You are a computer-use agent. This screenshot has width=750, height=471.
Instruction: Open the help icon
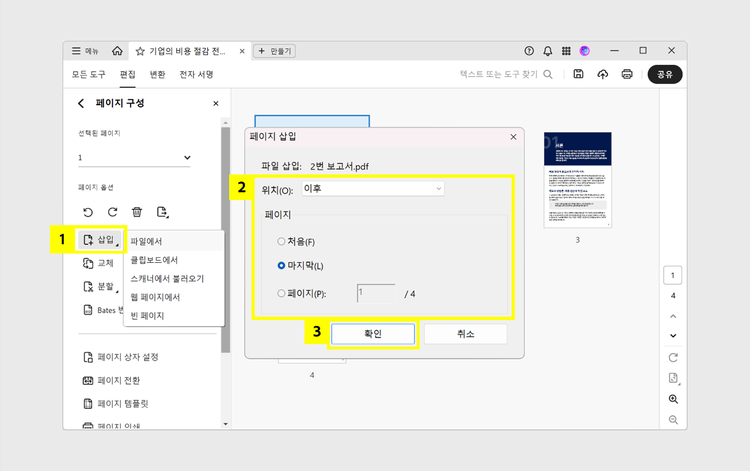pyautogui.click(x=529, y=51)
